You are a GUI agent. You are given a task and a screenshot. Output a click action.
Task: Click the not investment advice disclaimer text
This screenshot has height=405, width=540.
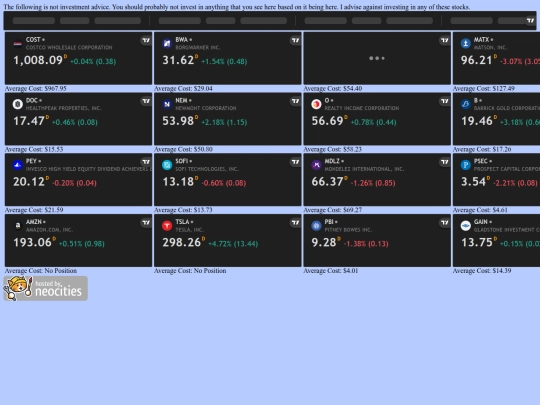click(x=237, y=7)
